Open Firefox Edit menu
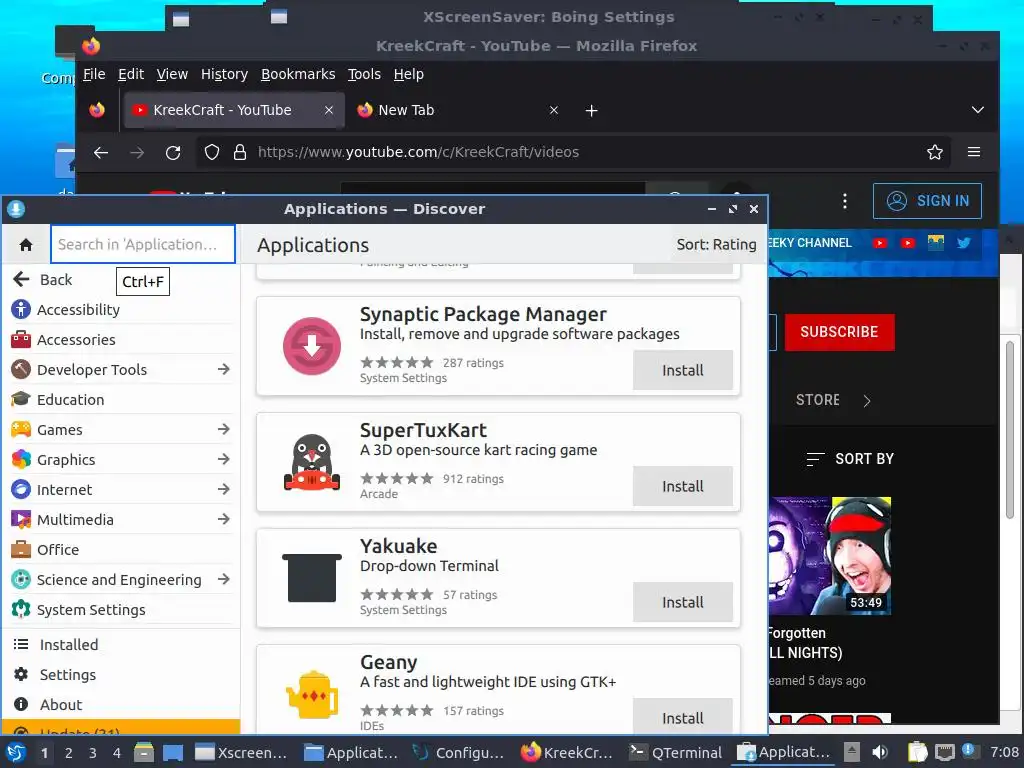 [131, 74]
